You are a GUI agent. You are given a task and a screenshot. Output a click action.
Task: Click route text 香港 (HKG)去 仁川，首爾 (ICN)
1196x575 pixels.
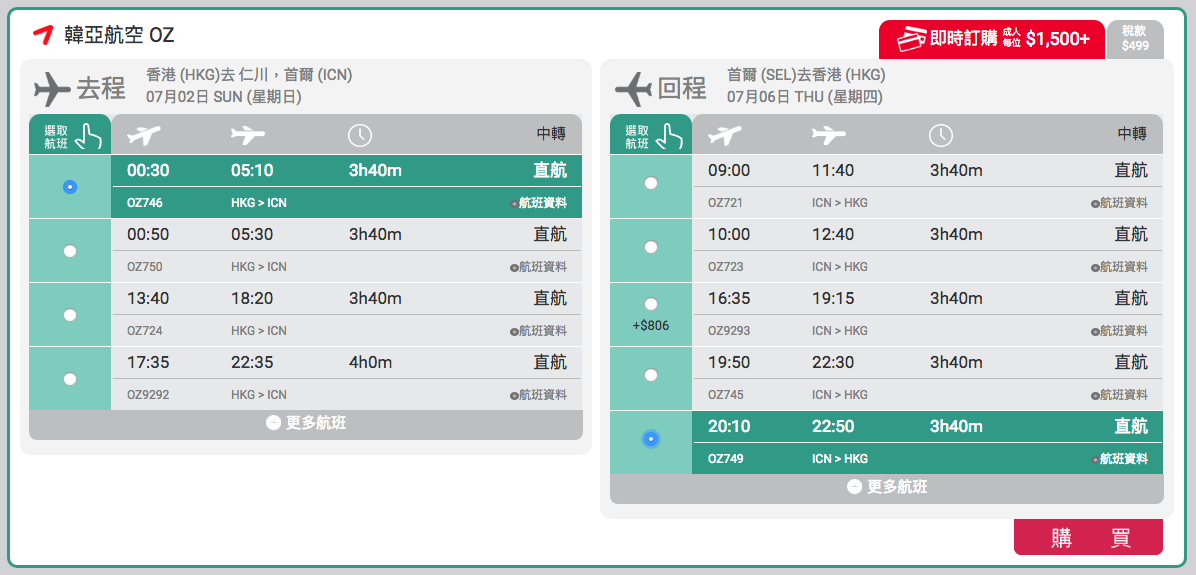point(249,75)
